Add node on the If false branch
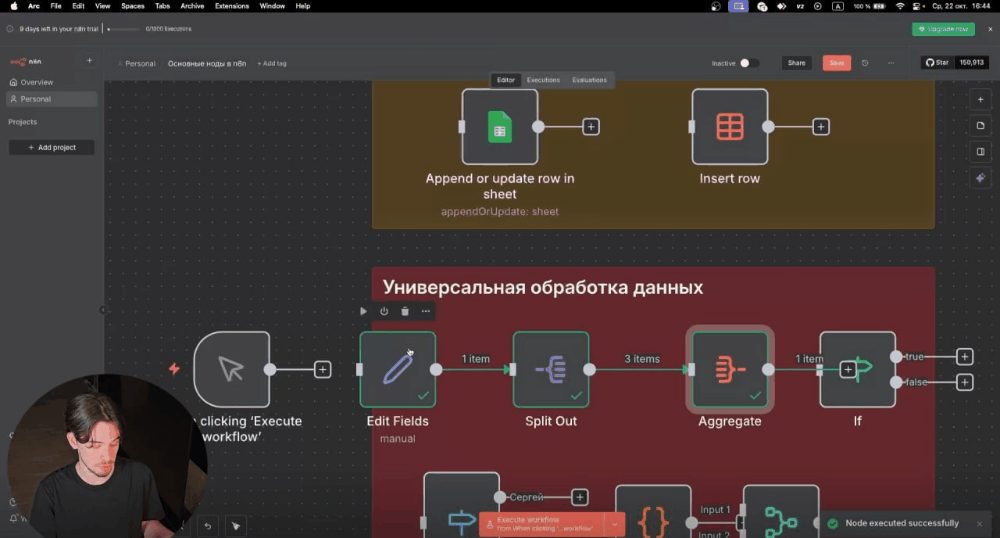The width and height of the screenshot is (1000, 538). (964, 382)
